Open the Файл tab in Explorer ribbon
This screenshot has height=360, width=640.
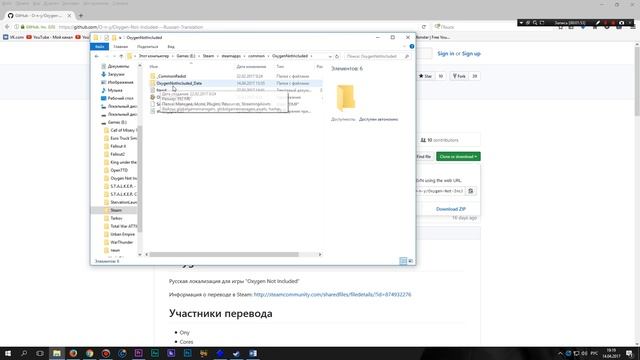coord(100,47)
